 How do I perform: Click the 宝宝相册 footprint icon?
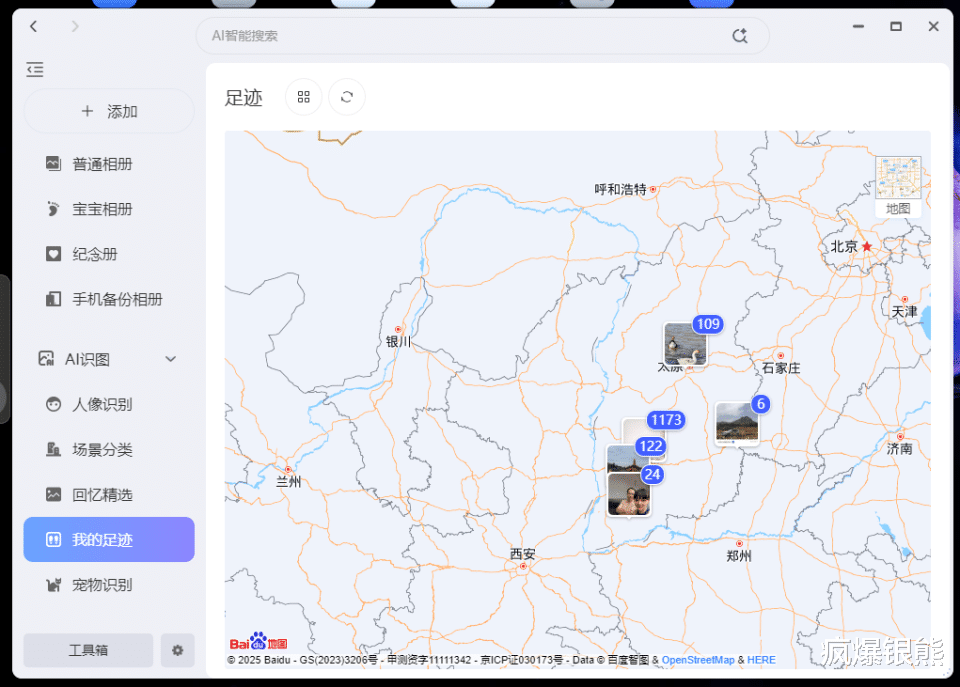(x=53, y=209)
